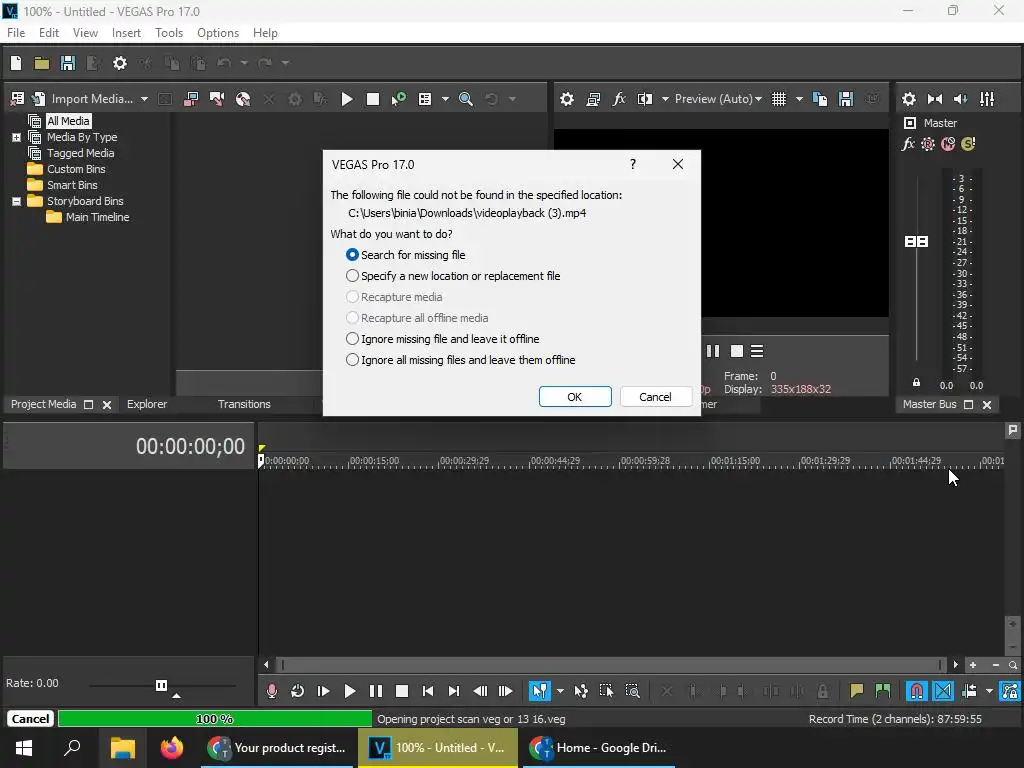Adjust the Master volume fader handle
This screenshot has height=768, width=1024.
click(916, 242)
